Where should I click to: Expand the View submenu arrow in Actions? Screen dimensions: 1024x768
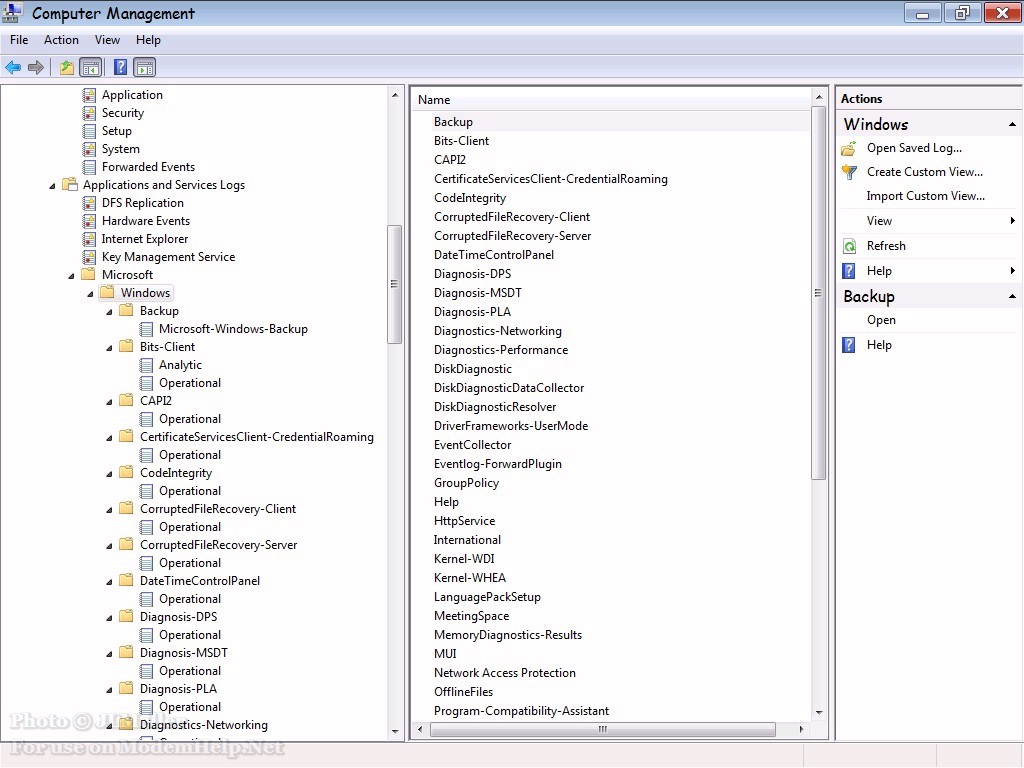click(1012, 221)
